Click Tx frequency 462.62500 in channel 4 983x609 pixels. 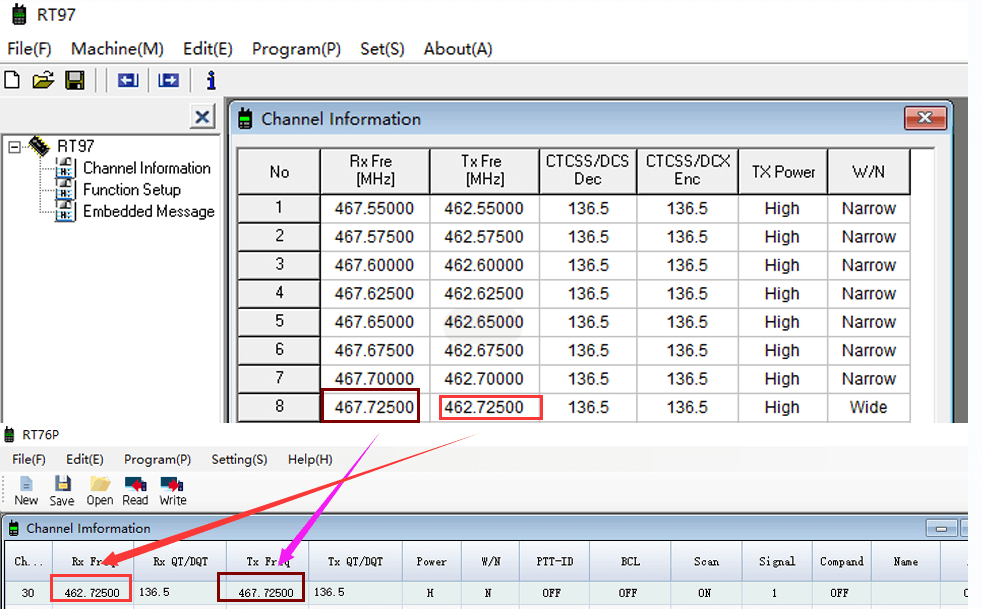tap(484, 294)
